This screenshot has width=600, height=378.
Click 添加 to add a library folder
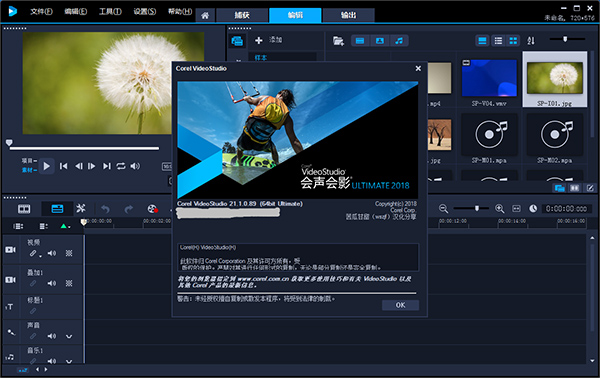pos(269,40)
